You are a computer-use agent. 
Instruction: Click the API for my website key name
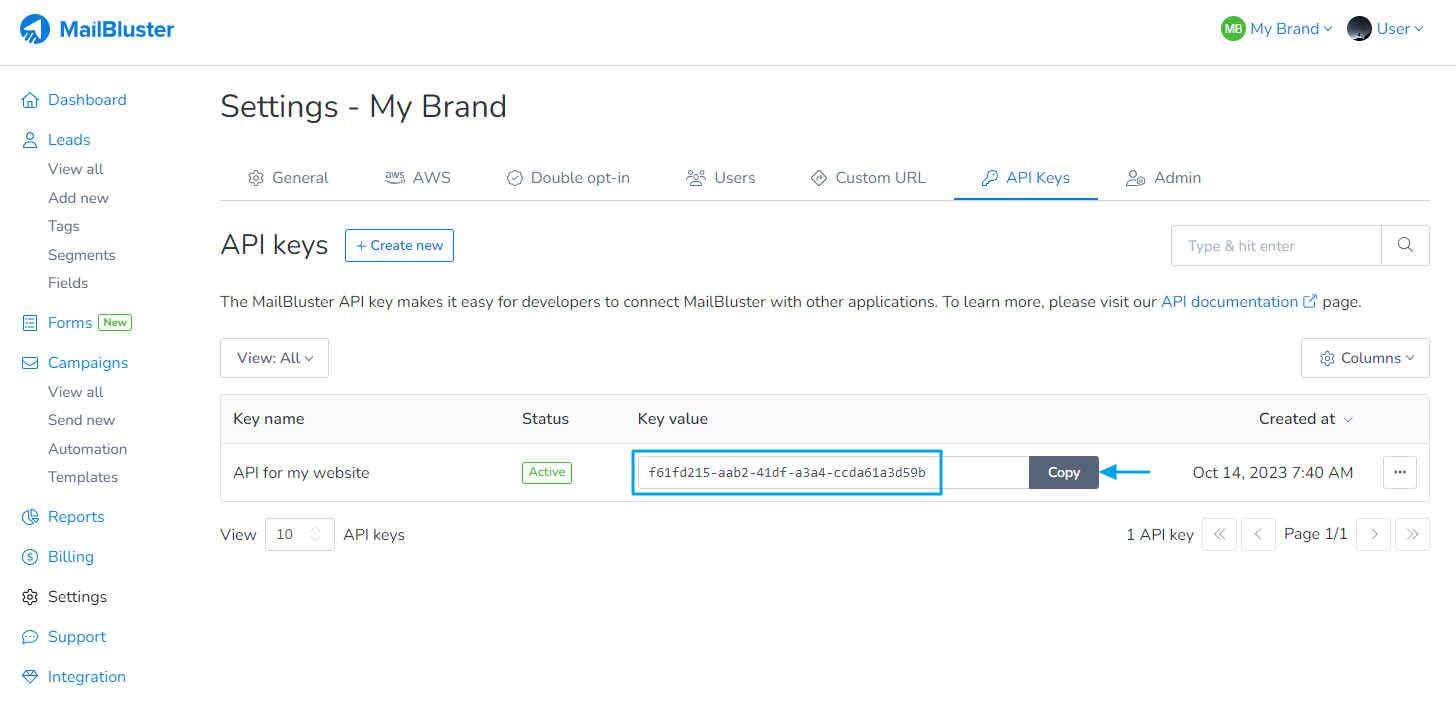[301, 473]
